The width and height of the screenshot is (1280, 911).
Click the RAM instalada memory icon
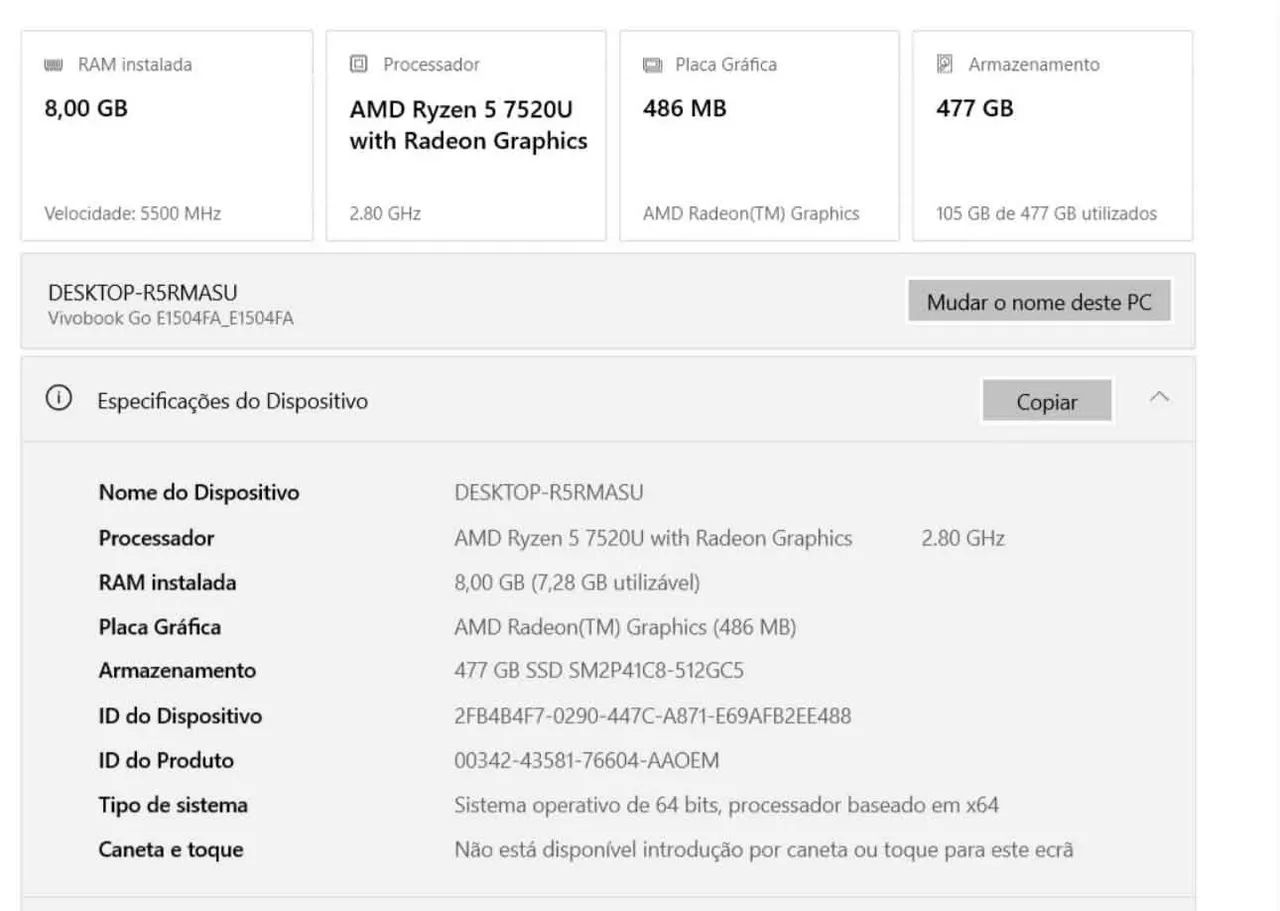pos(54,65)
